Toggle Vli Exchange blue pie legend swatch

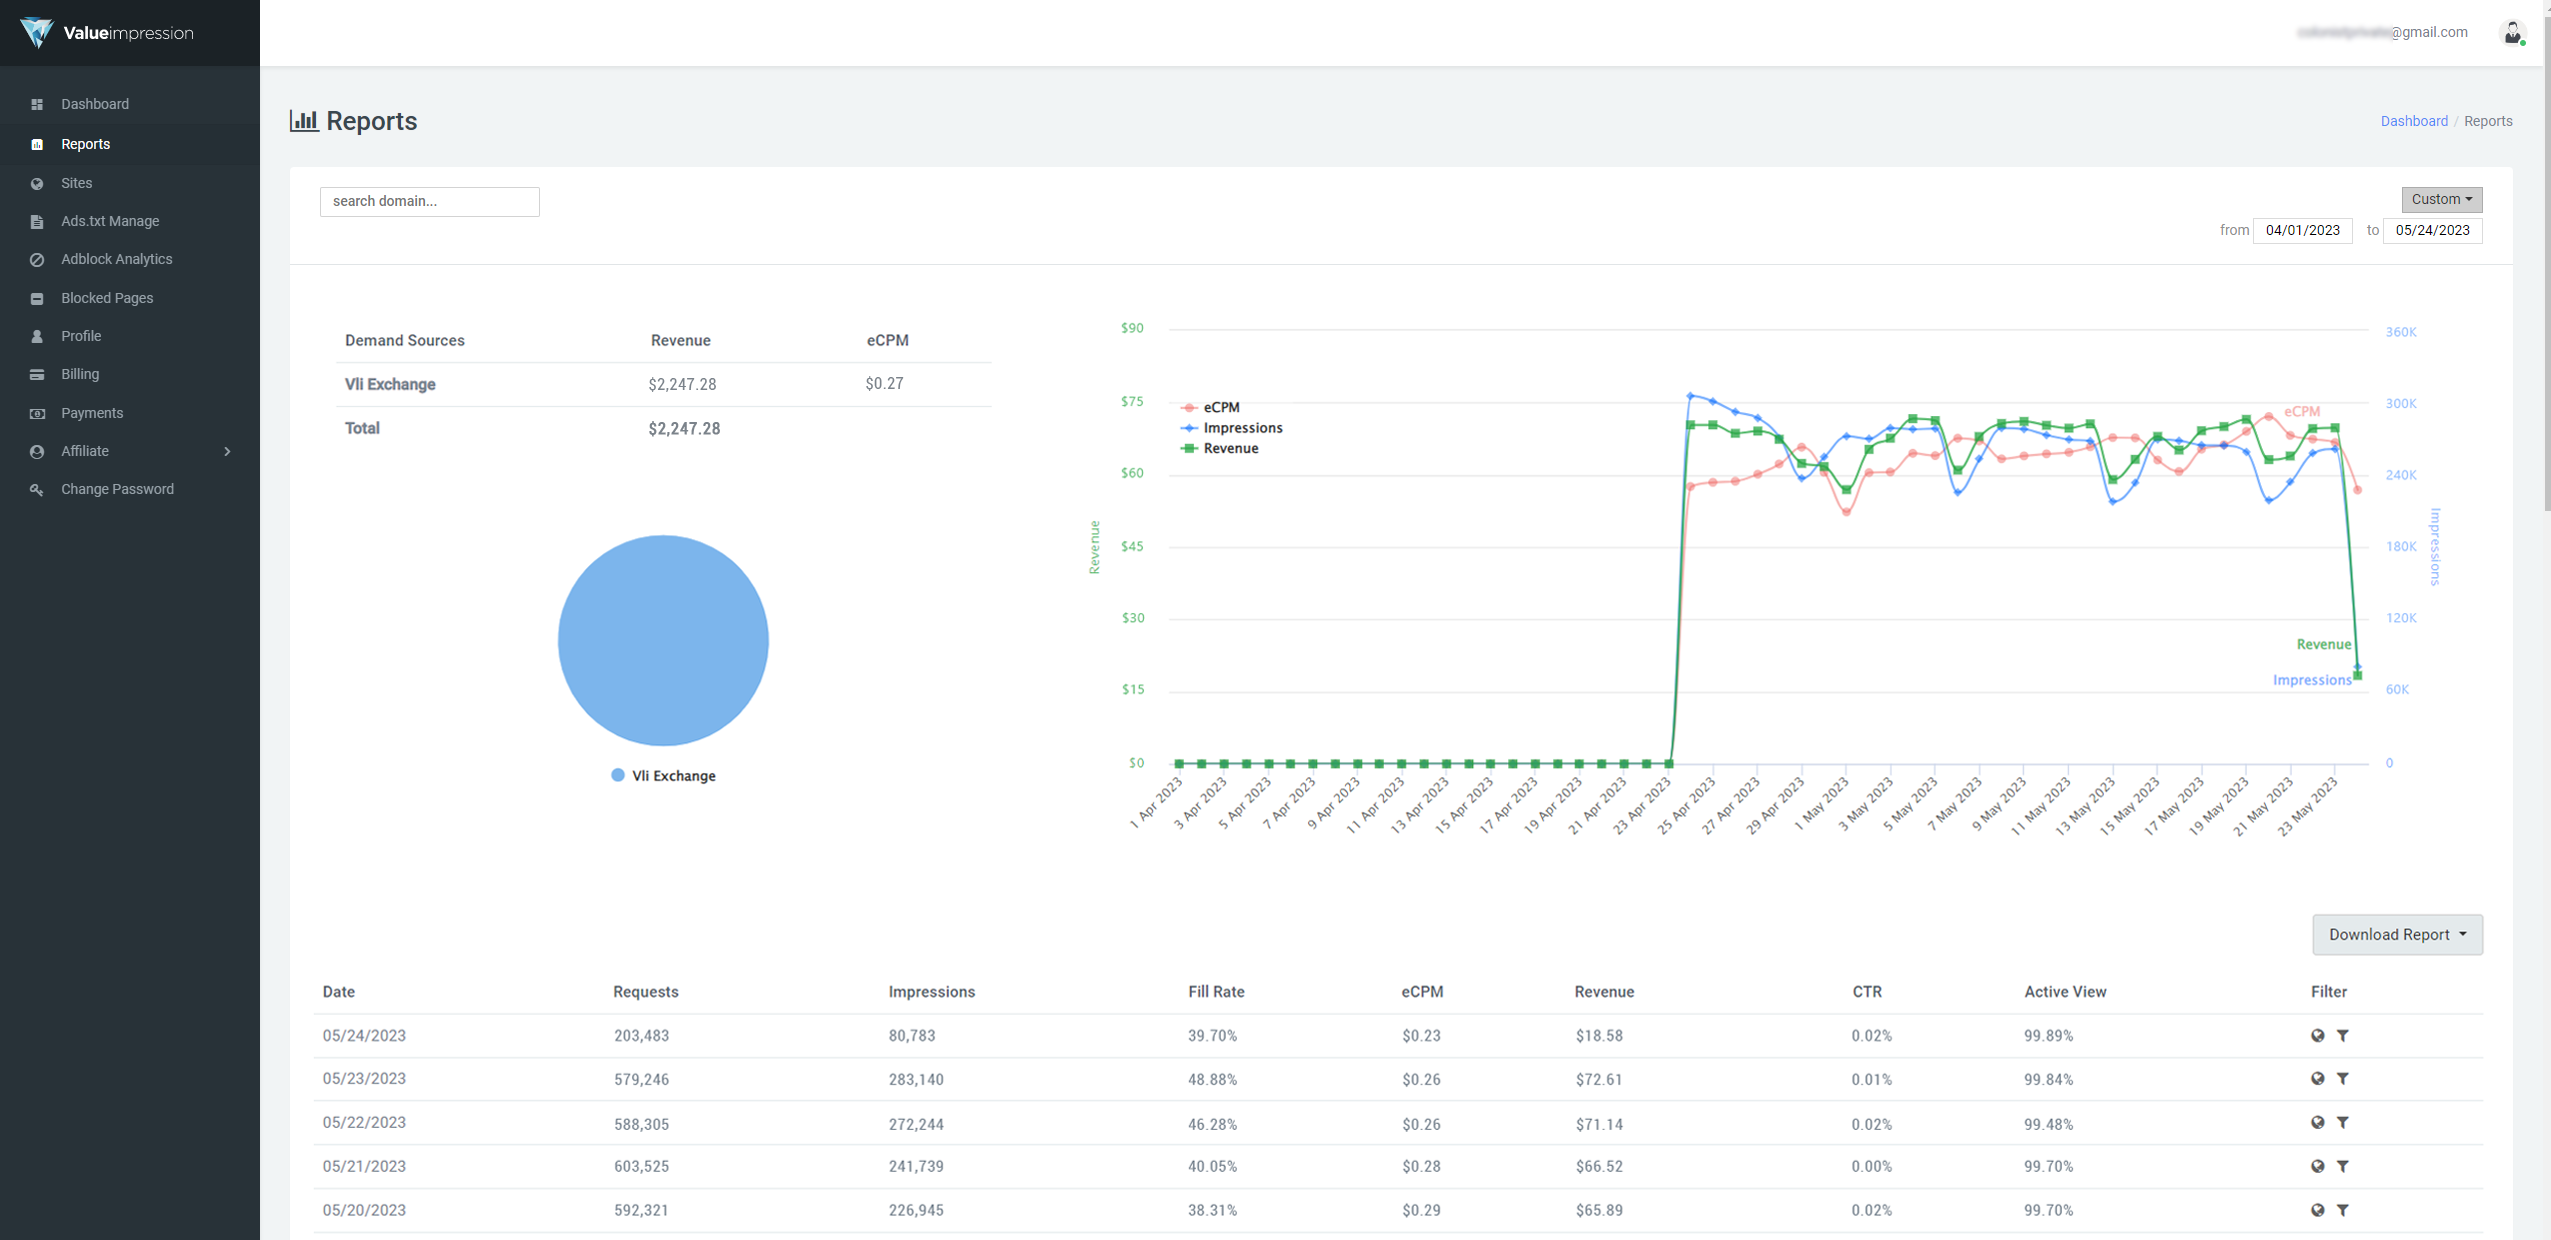(618, 775)
